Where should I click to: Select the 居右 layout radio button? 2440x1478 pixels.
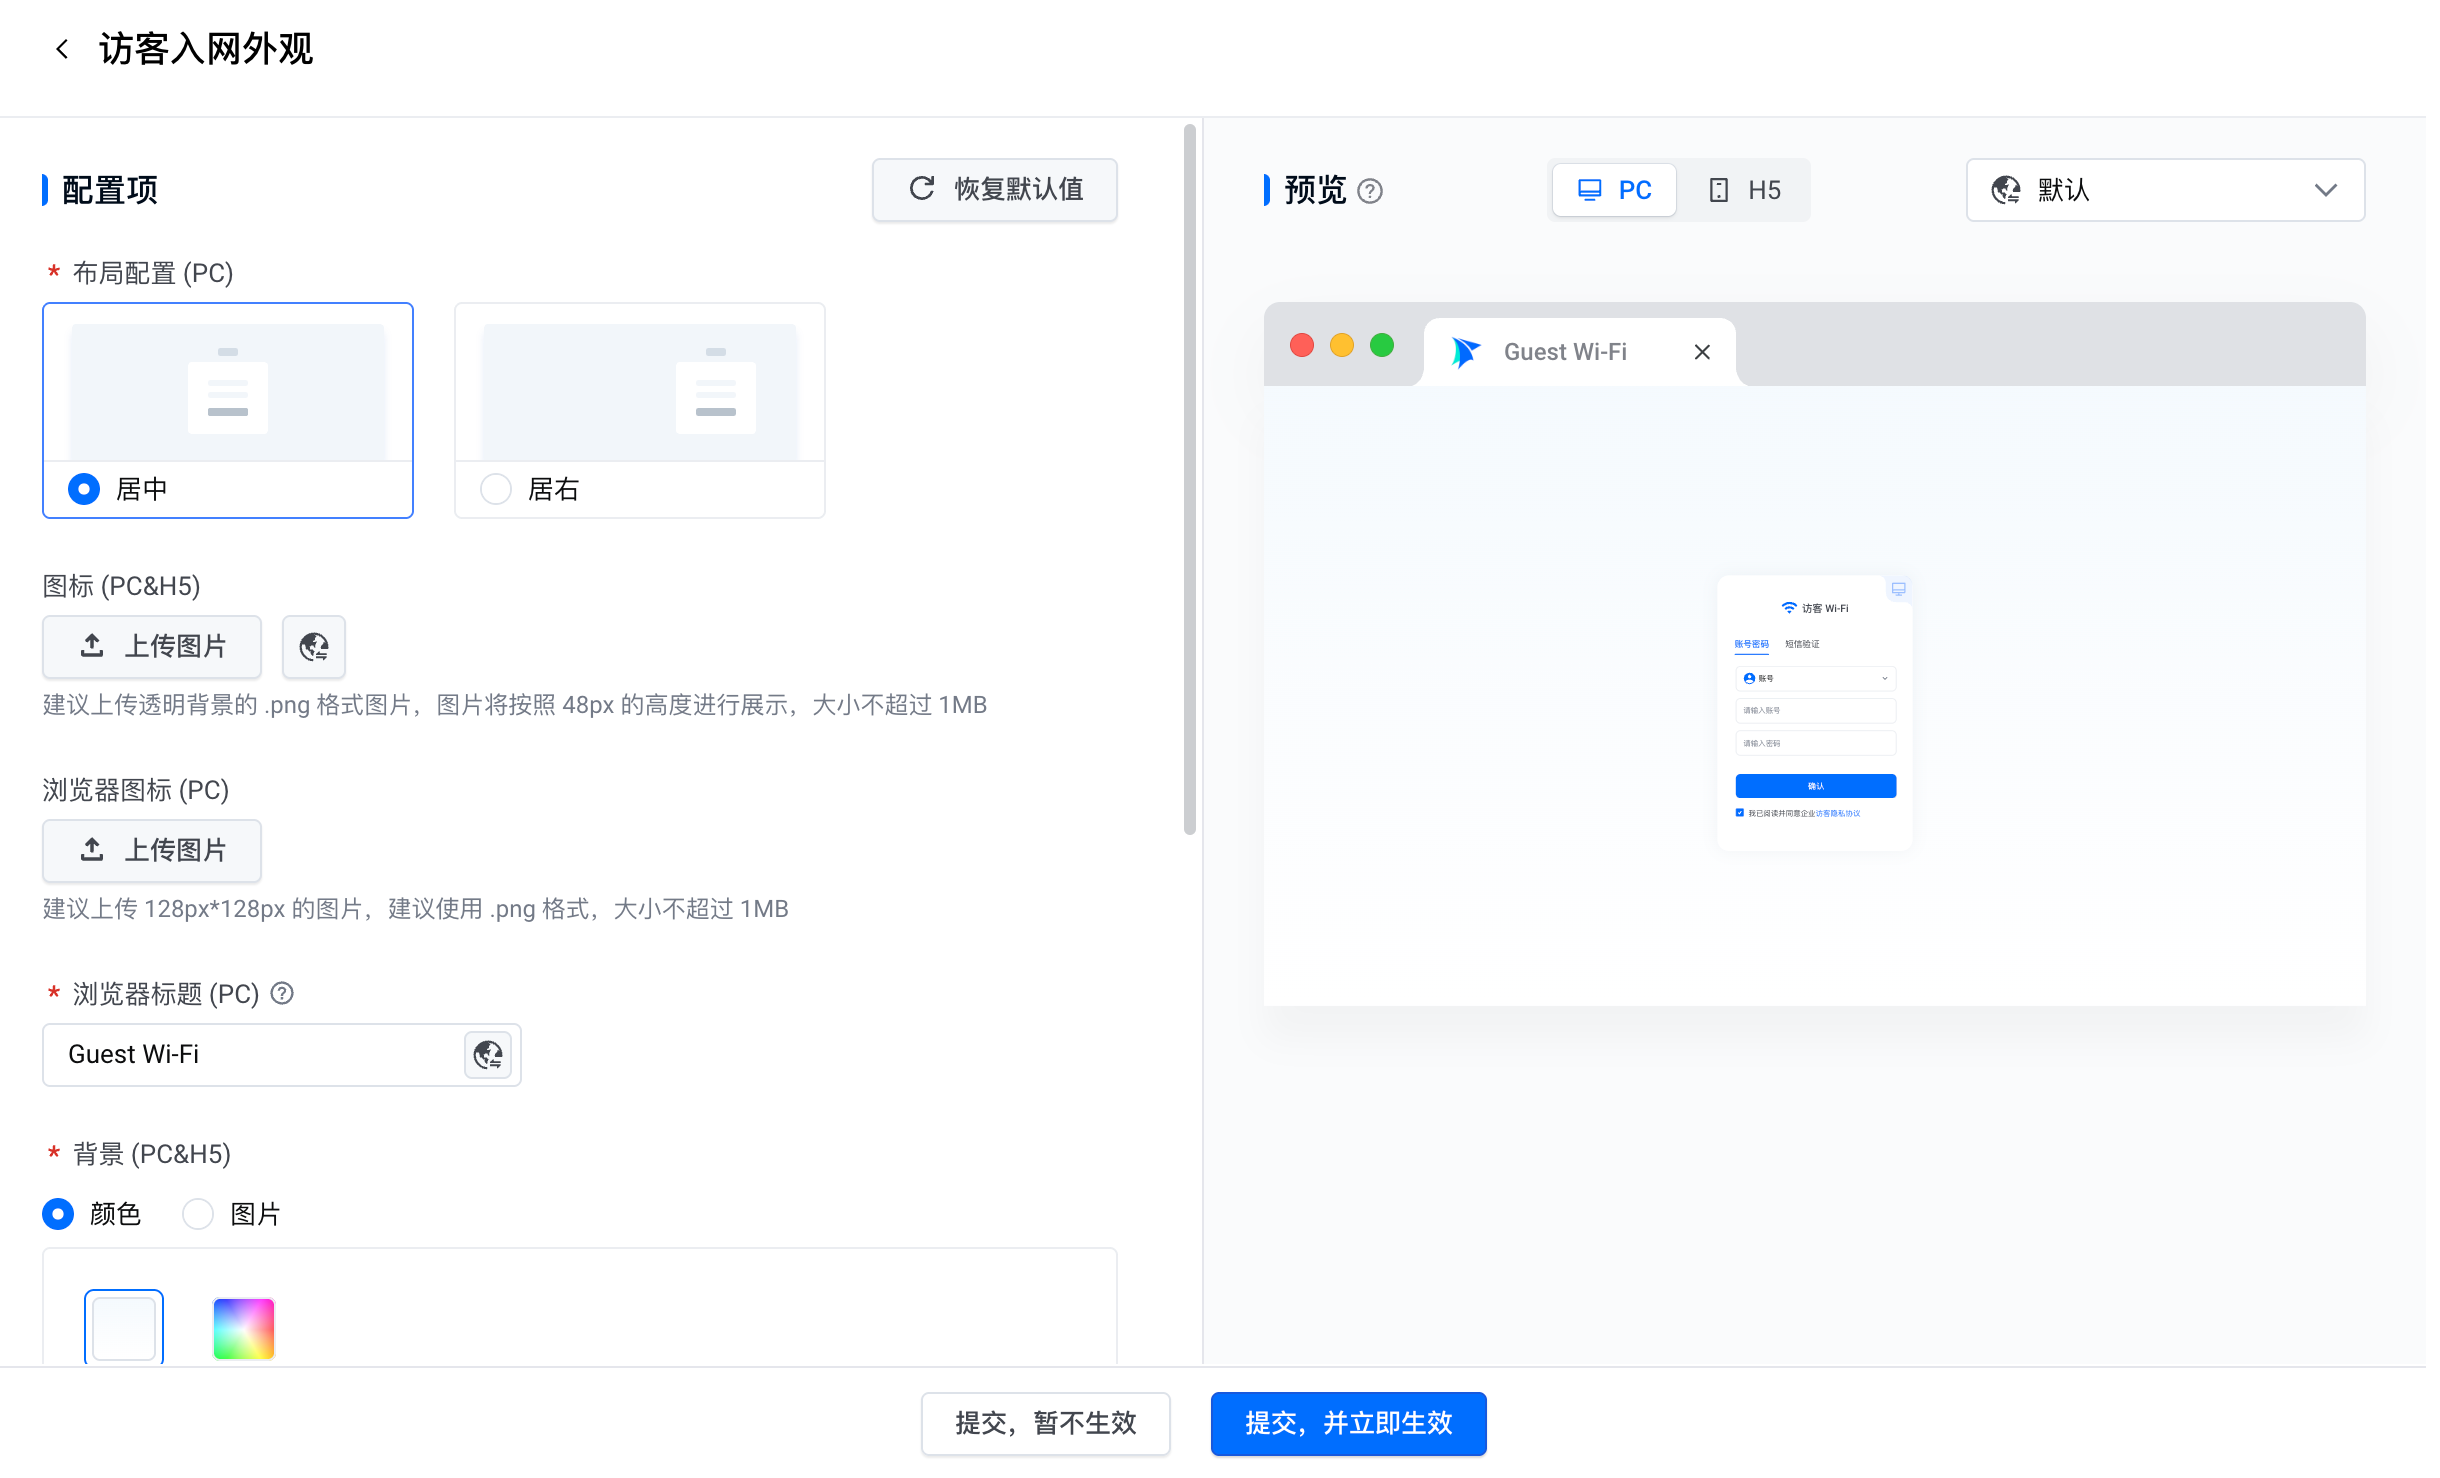click(x=496, y=489)
